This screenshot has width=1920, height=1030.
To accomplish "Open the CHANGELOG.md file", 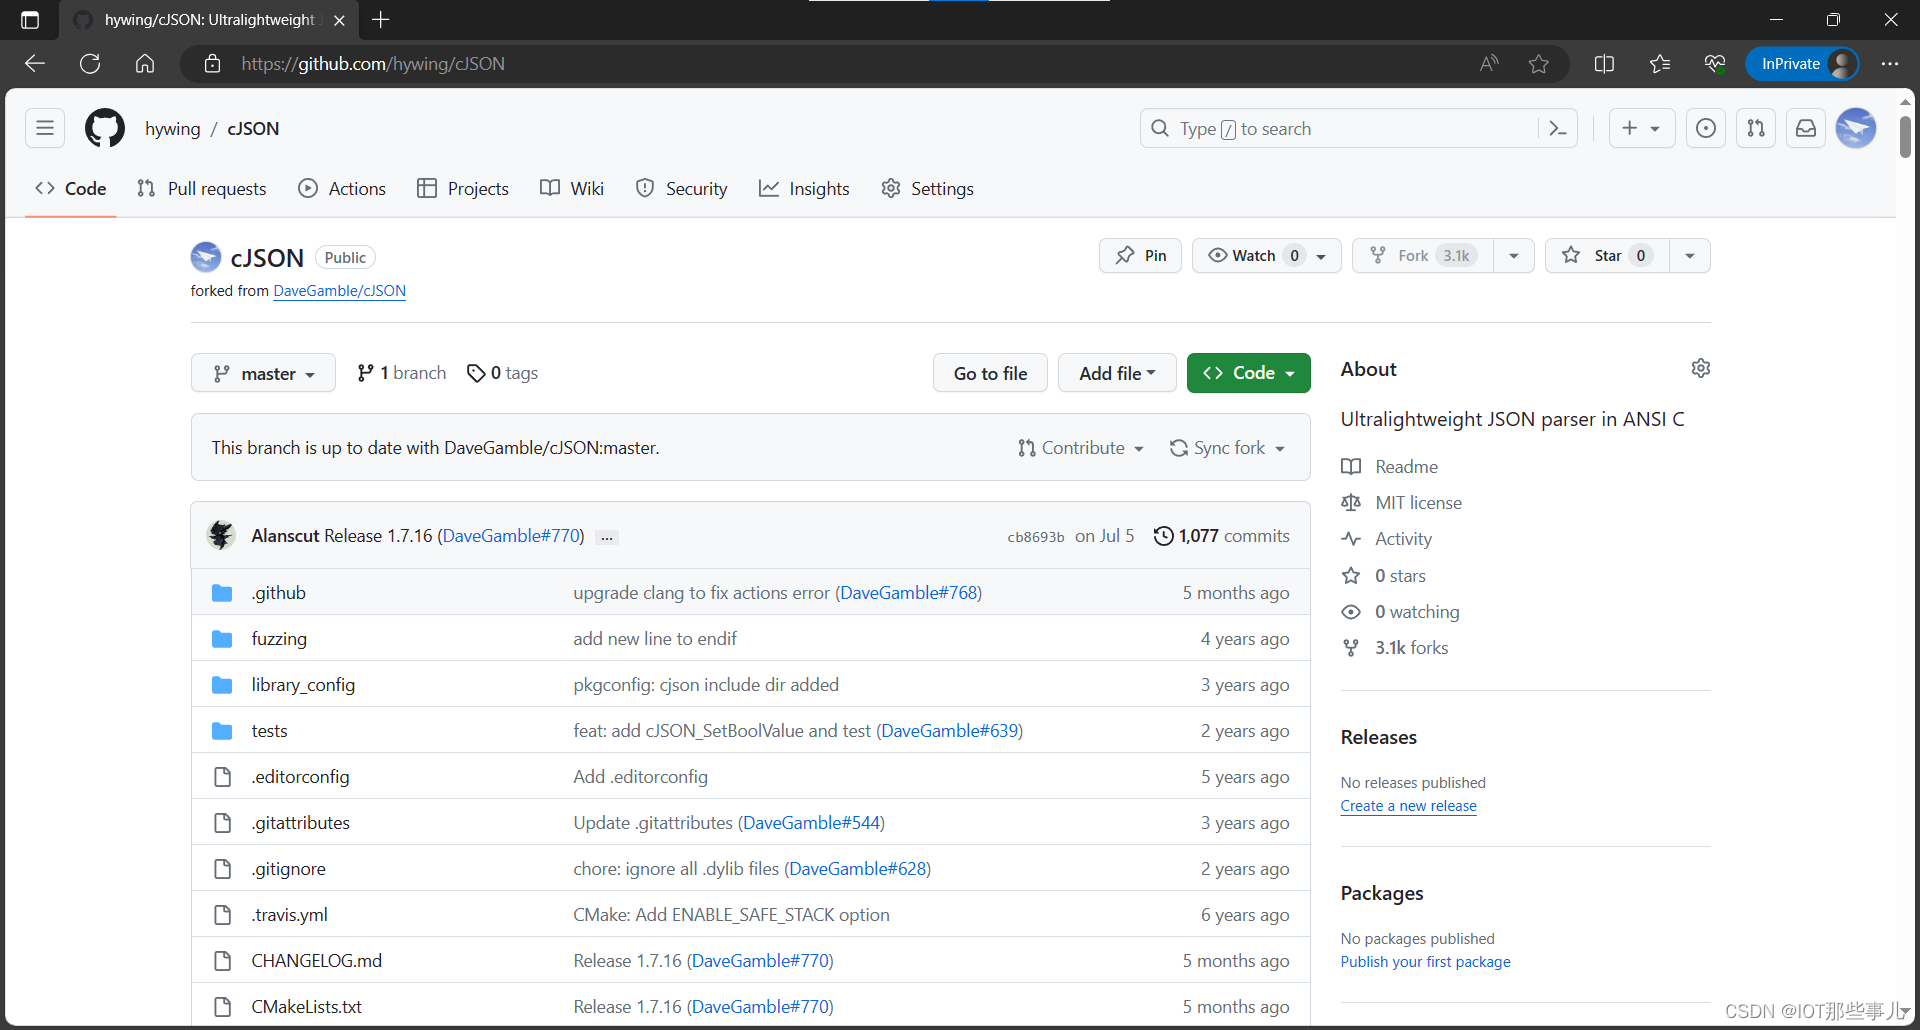I will [x=317, y=961].
